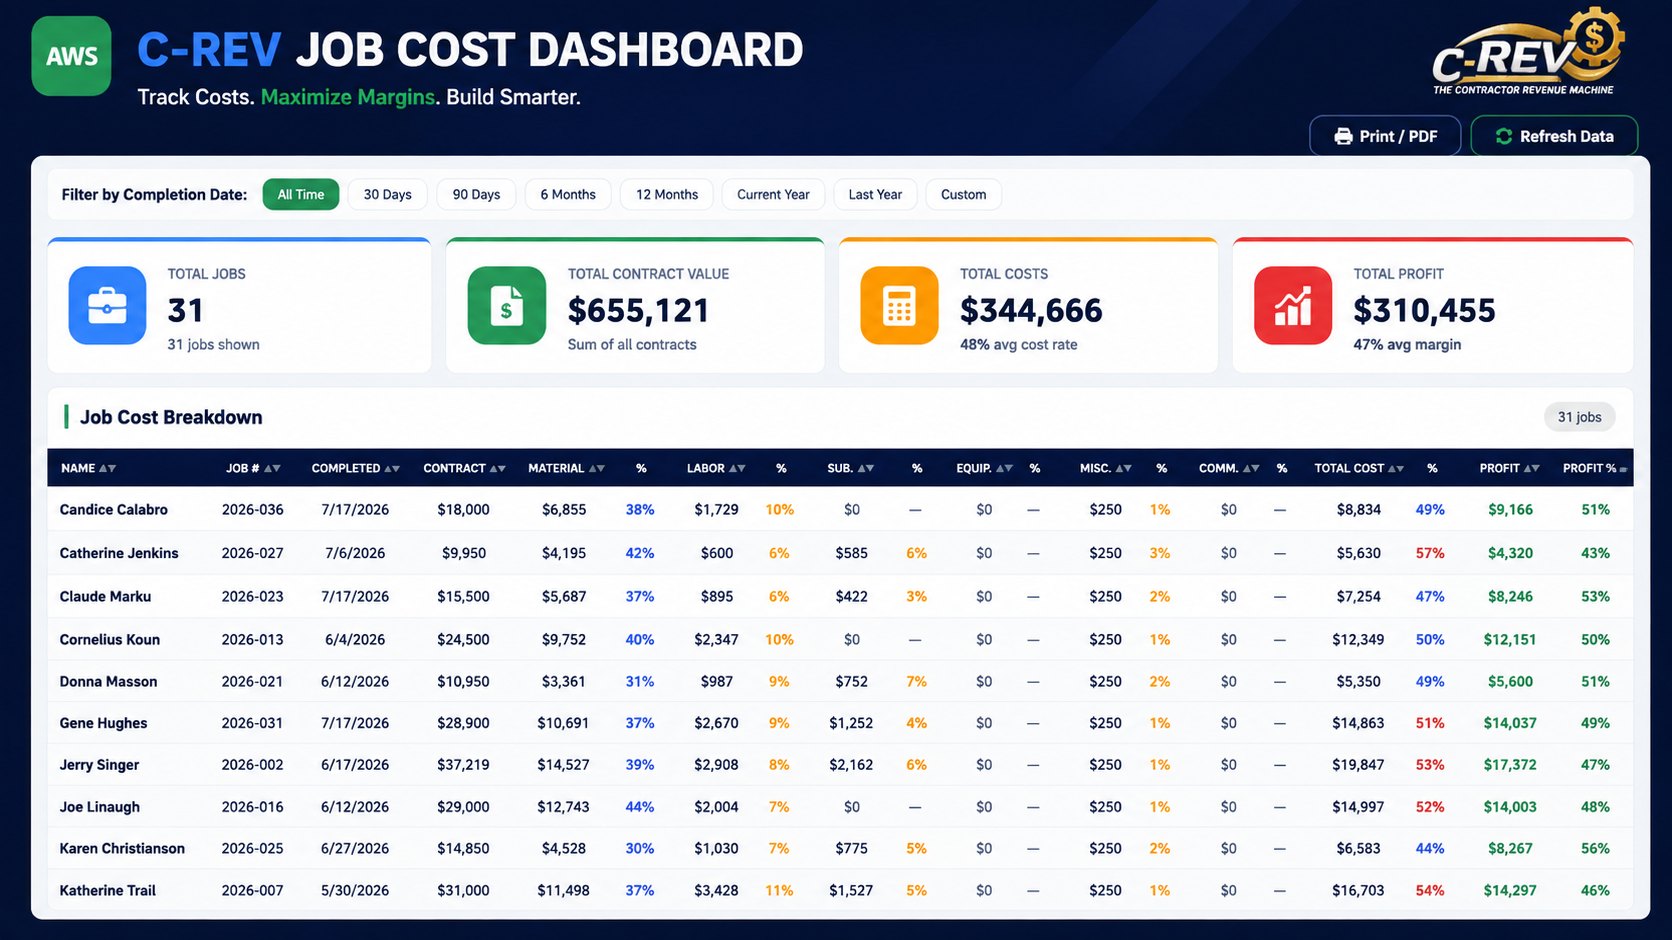1672x940 pixels.
Task: Click the Candice Calabro row name
Action: click(x=114, y=510)
